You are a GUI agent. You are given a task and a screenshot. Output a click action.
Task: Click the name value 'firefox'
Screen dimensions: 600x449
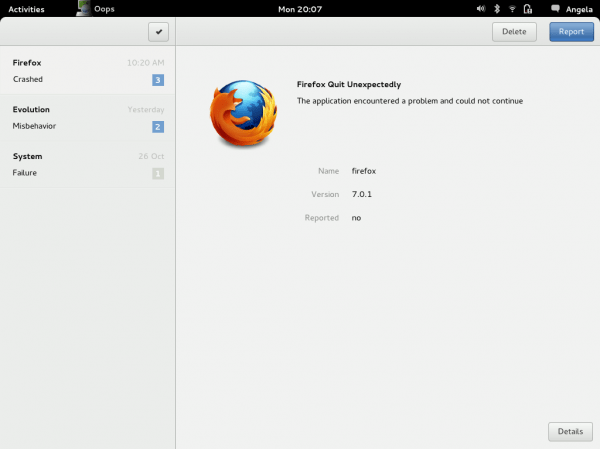[x=364, y=171]
